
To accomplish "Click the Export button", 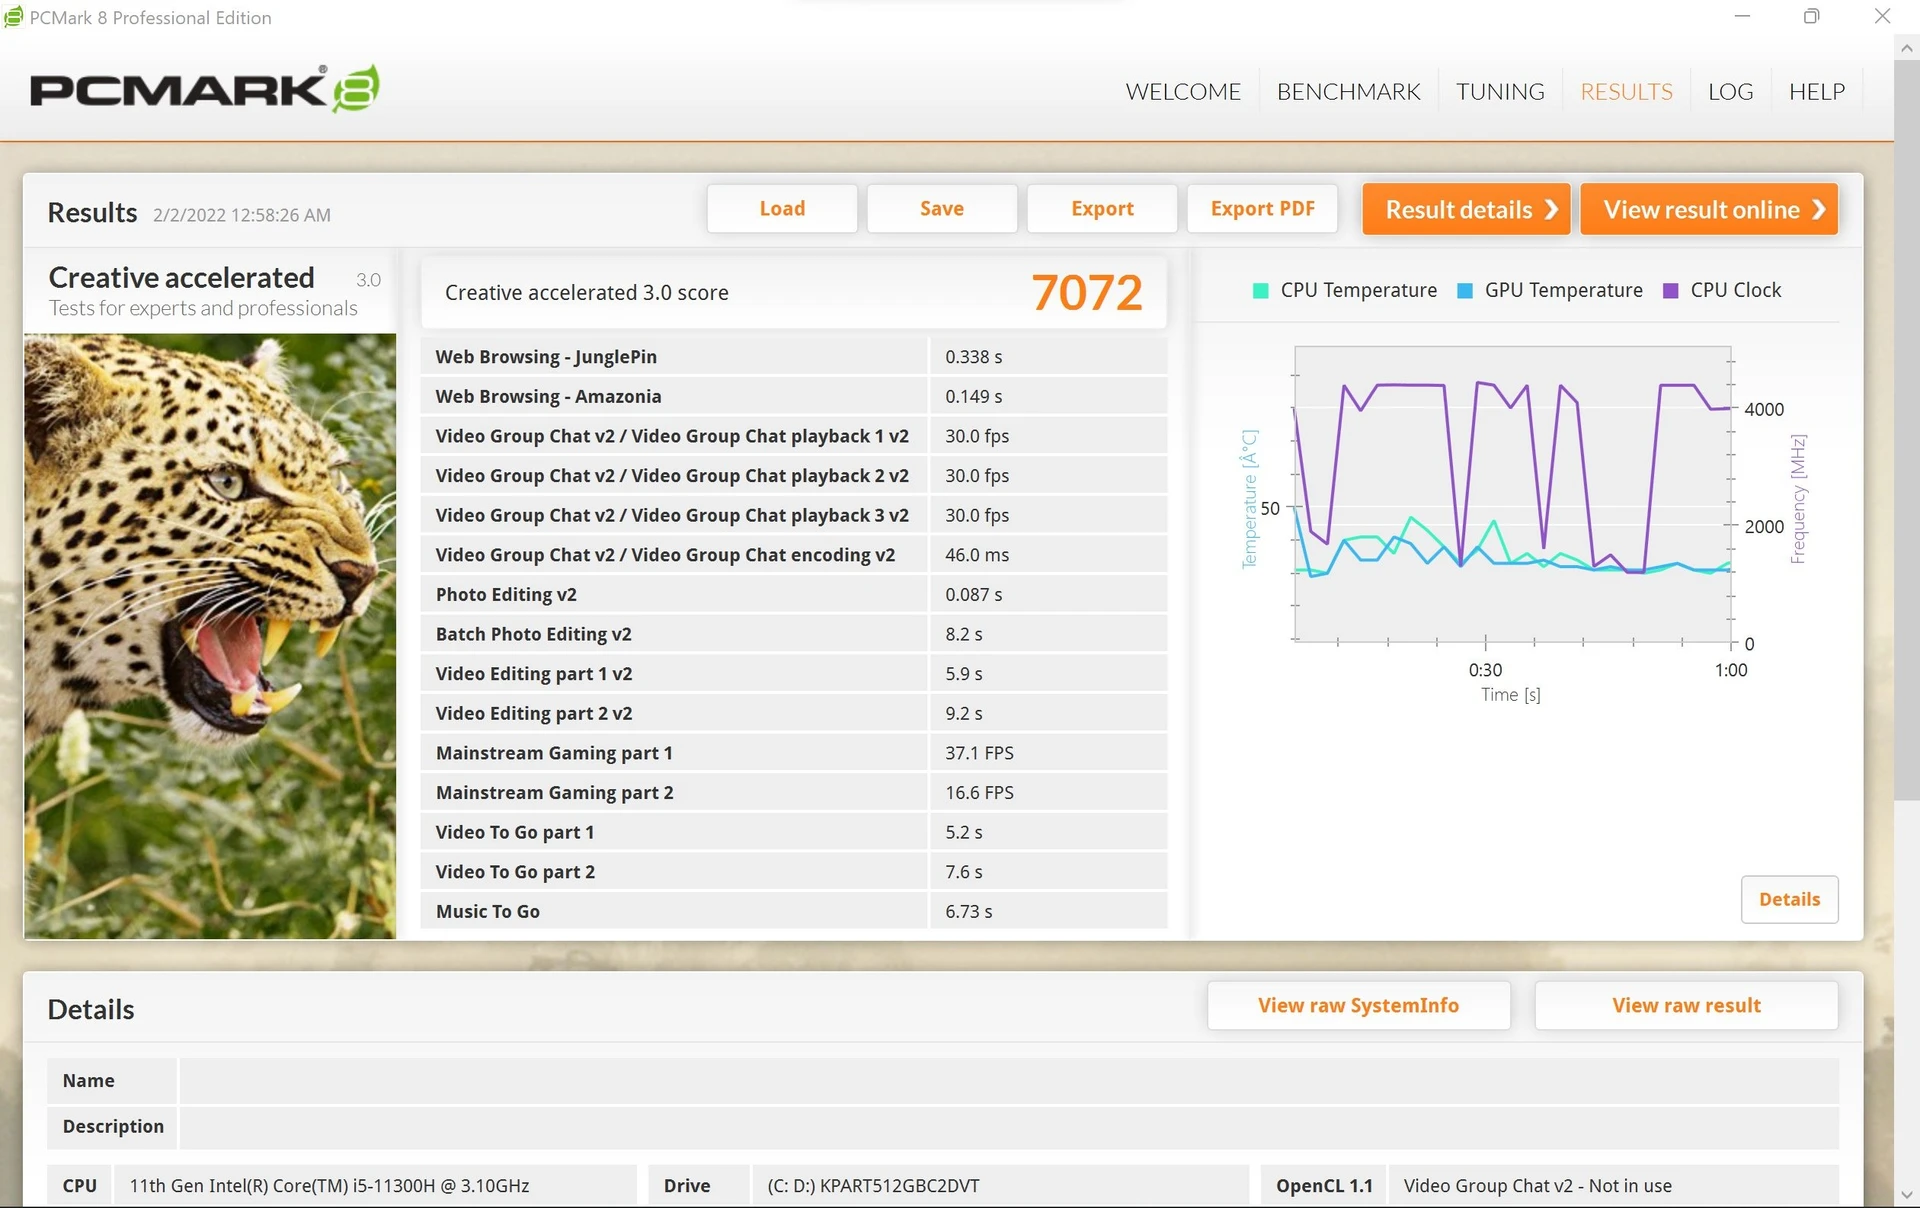I will click(1102, 208).
